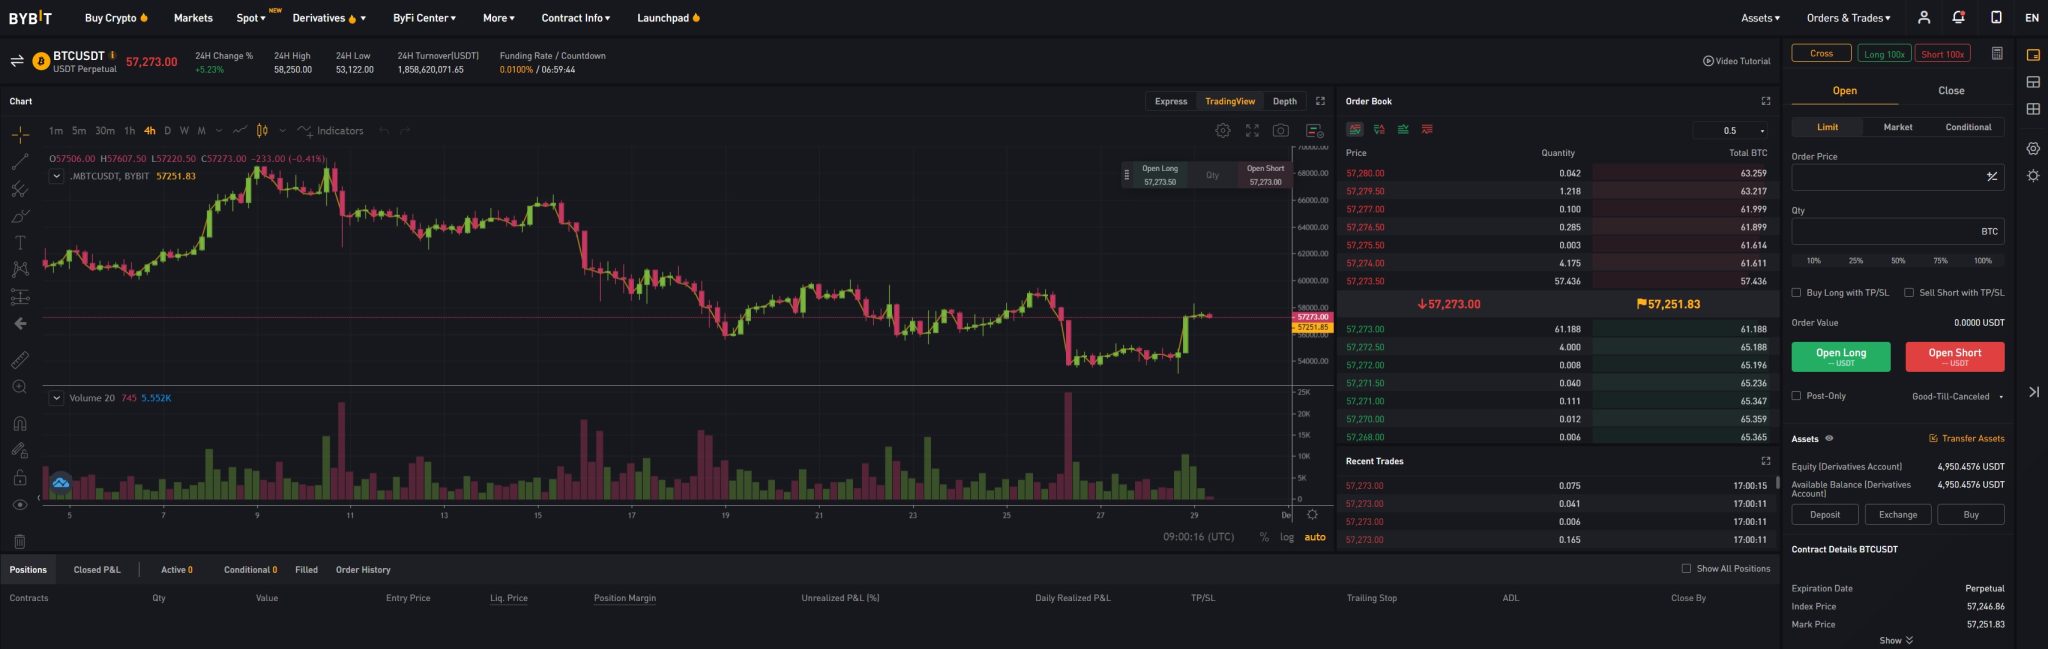The height and width of the screenshot is (649, 2048).
Task: Toggle hide all drawings eye icon
Action: (x=20, y=505)
